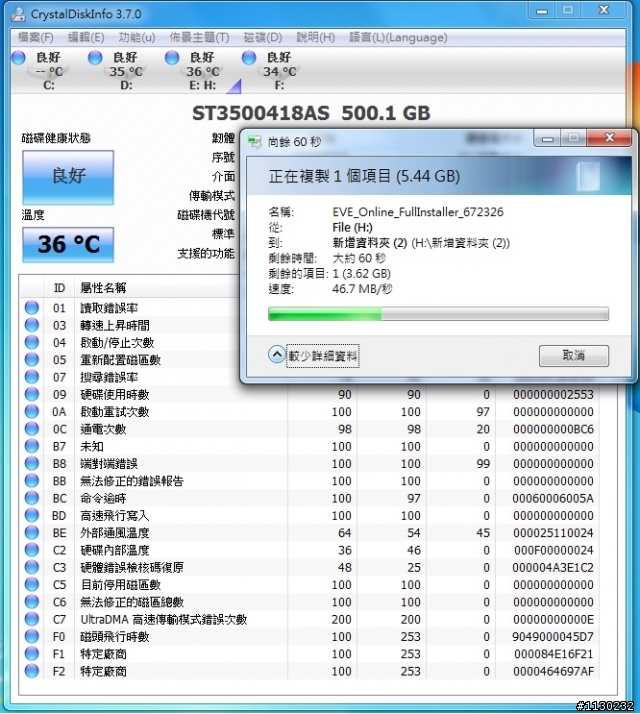Image resolution: width=640 pixels, height=714 pixels.
Task: Open the 功能(u) menu
Action: [137, 37]
